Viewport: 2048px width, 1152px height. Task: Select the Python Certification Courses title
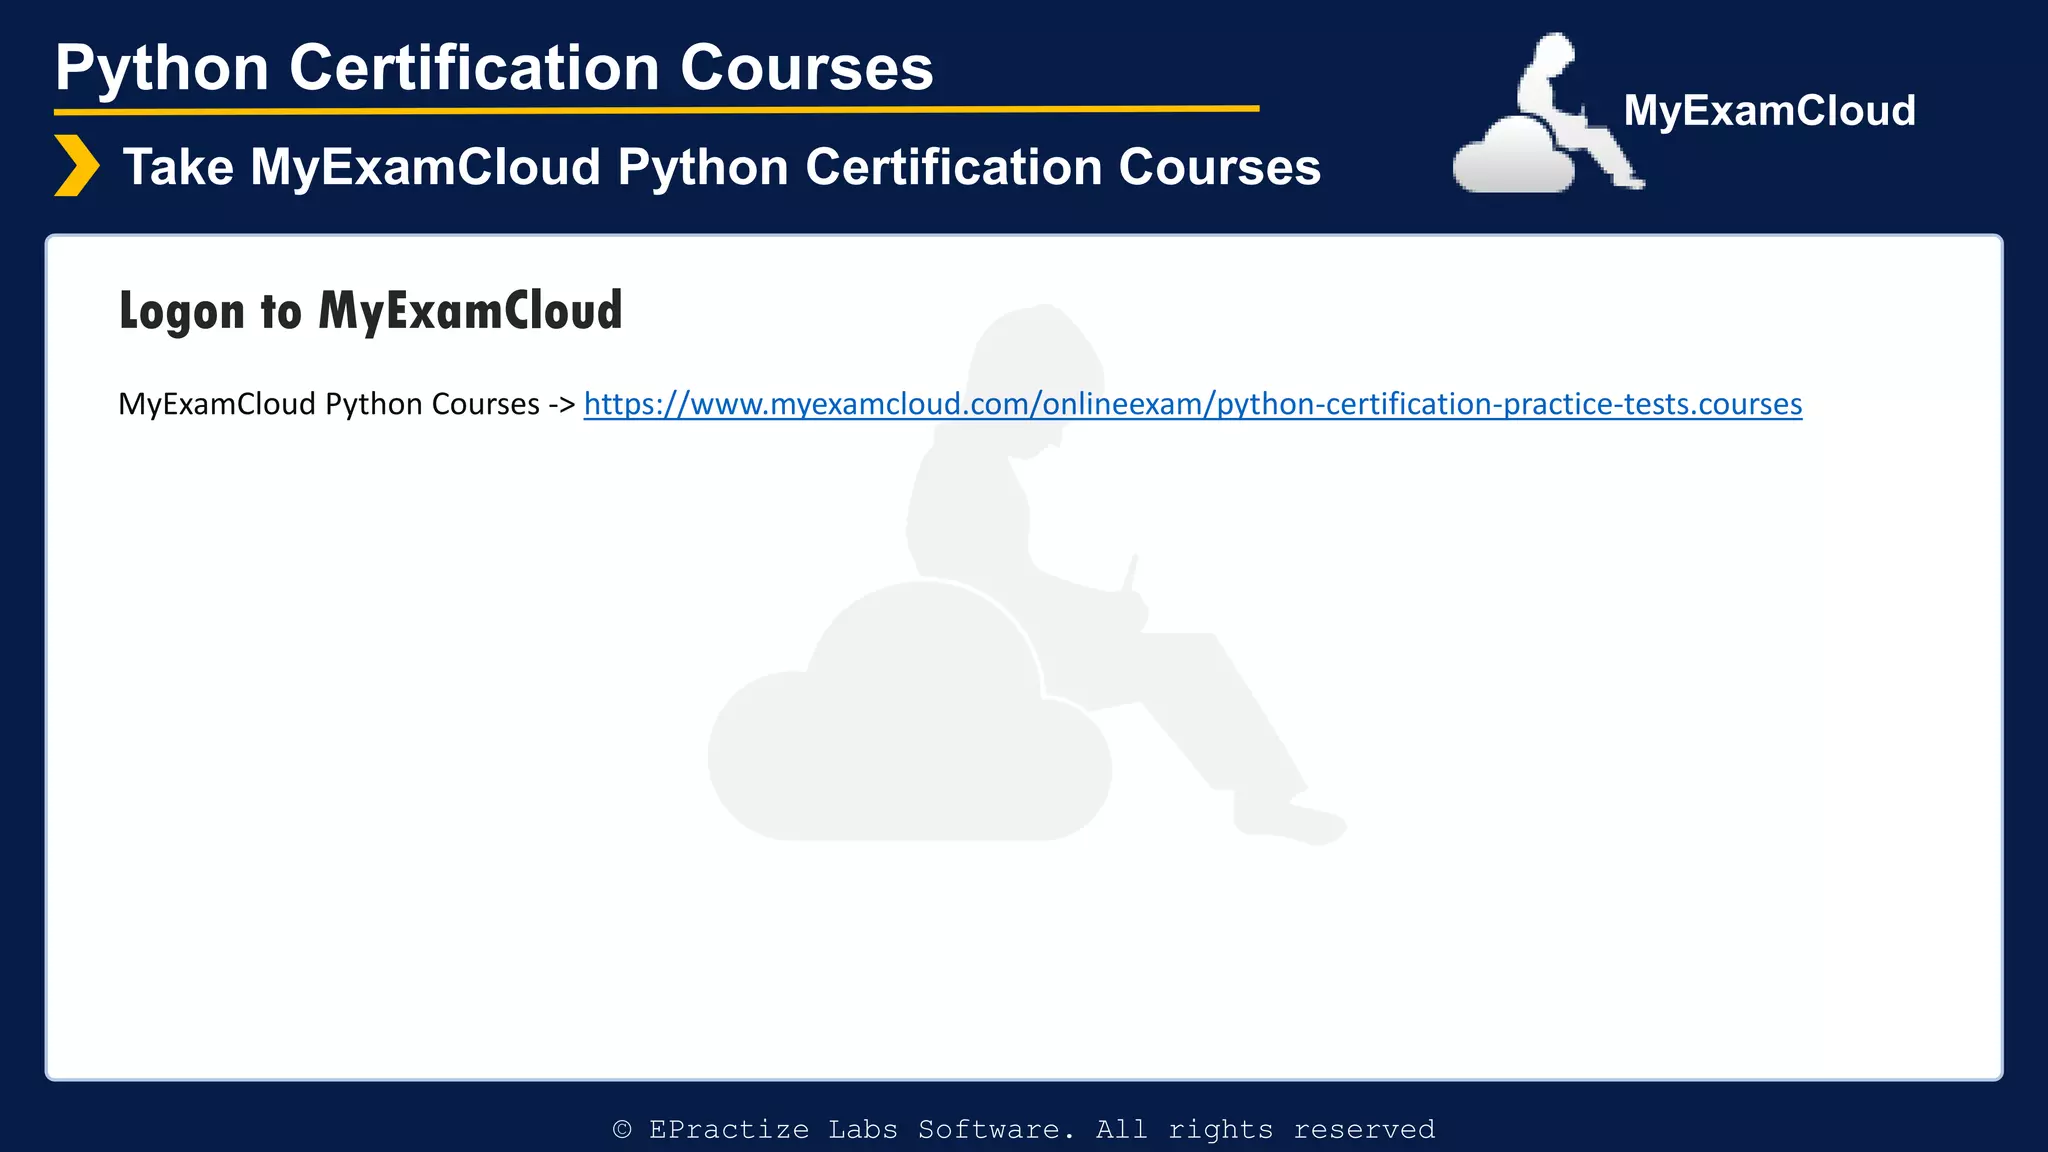[494, 68]
